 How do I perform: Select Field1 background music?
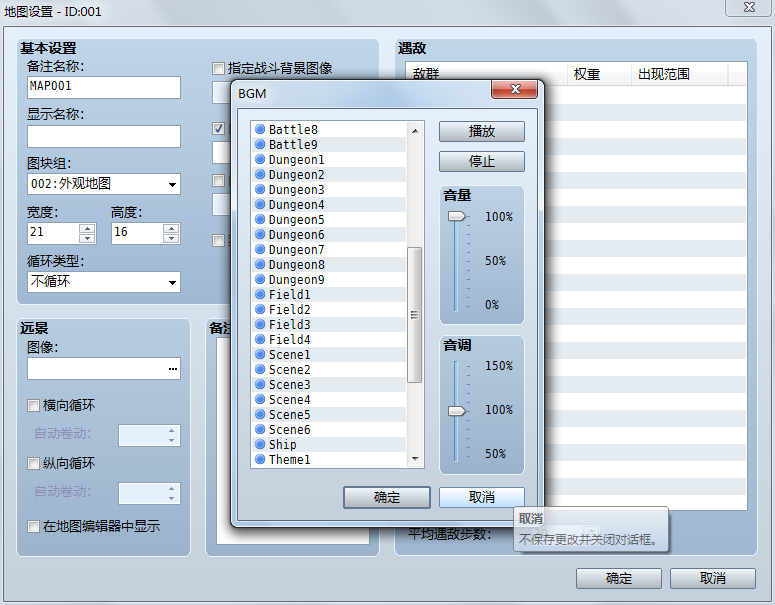click(329, 295)
